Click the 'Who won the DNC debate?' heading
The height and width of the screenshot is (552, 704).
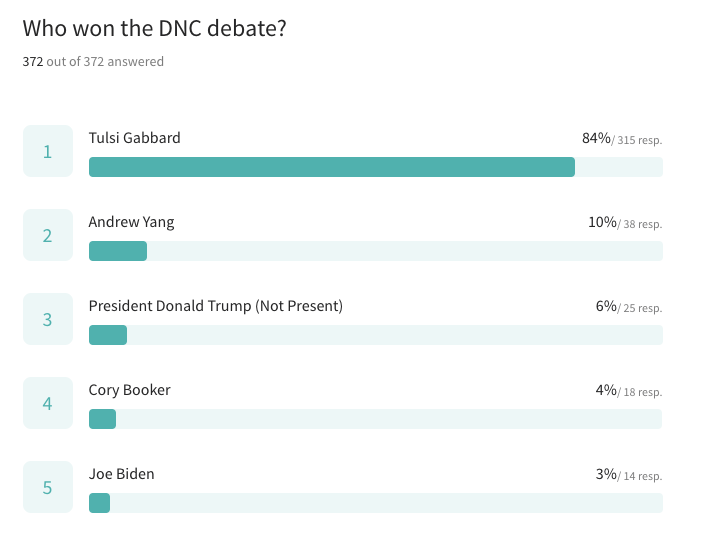pos(154,28)
